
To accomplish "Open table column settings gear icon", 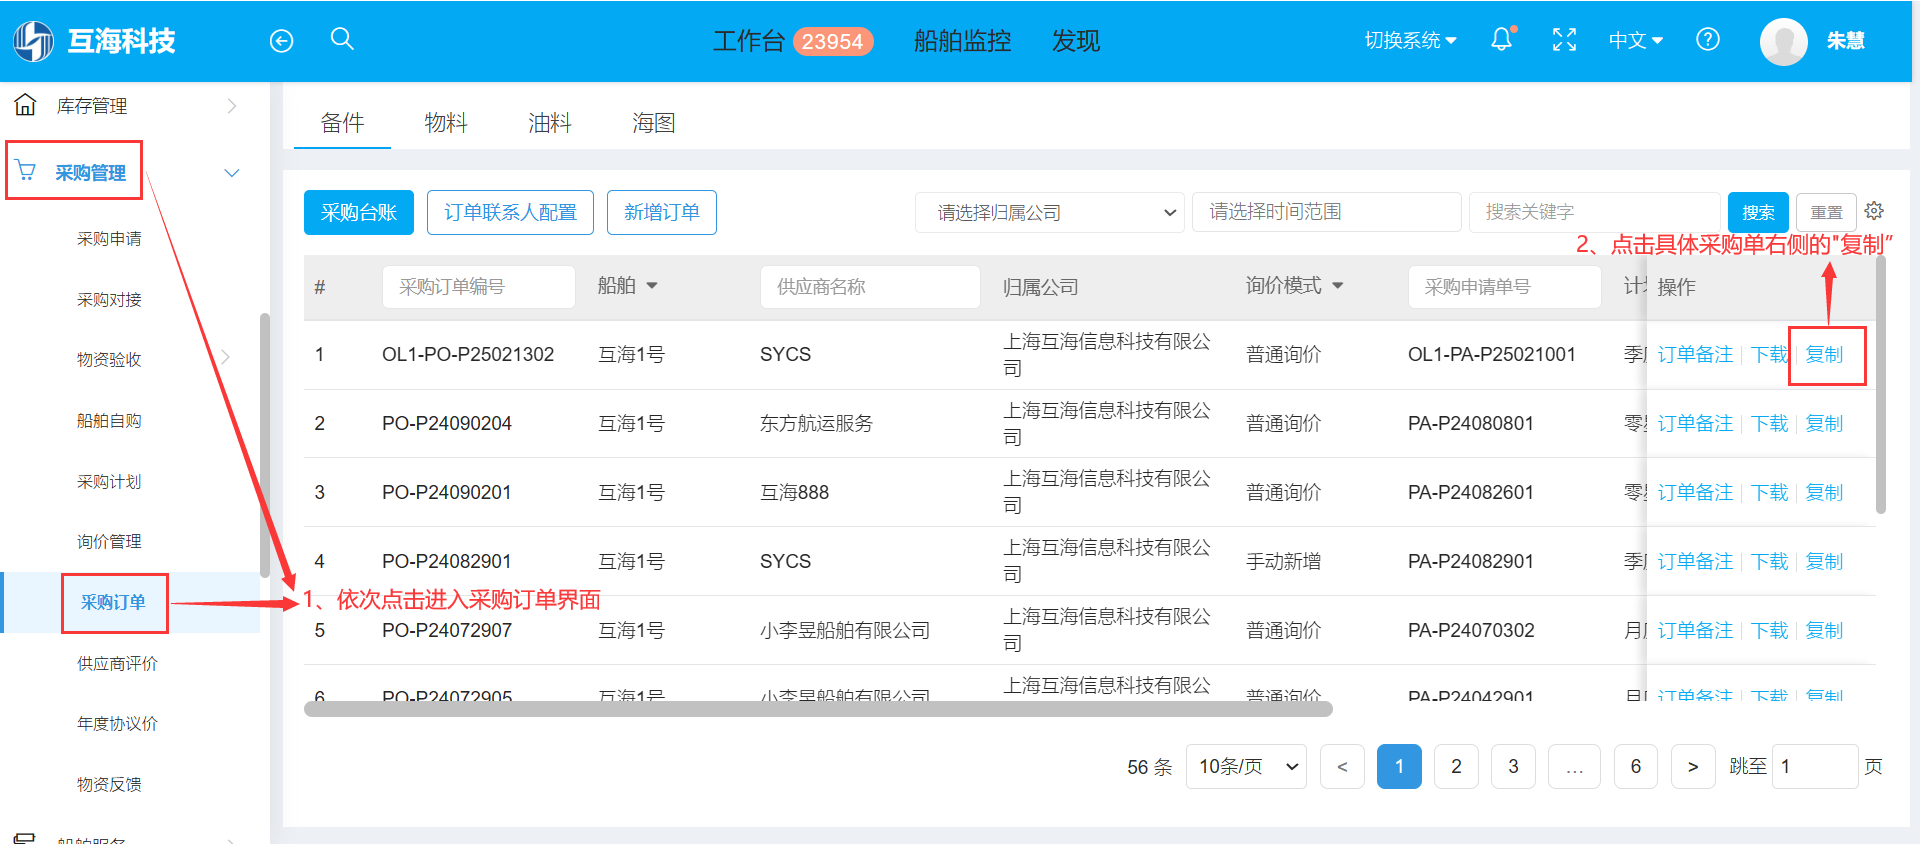I will 1874,211.
